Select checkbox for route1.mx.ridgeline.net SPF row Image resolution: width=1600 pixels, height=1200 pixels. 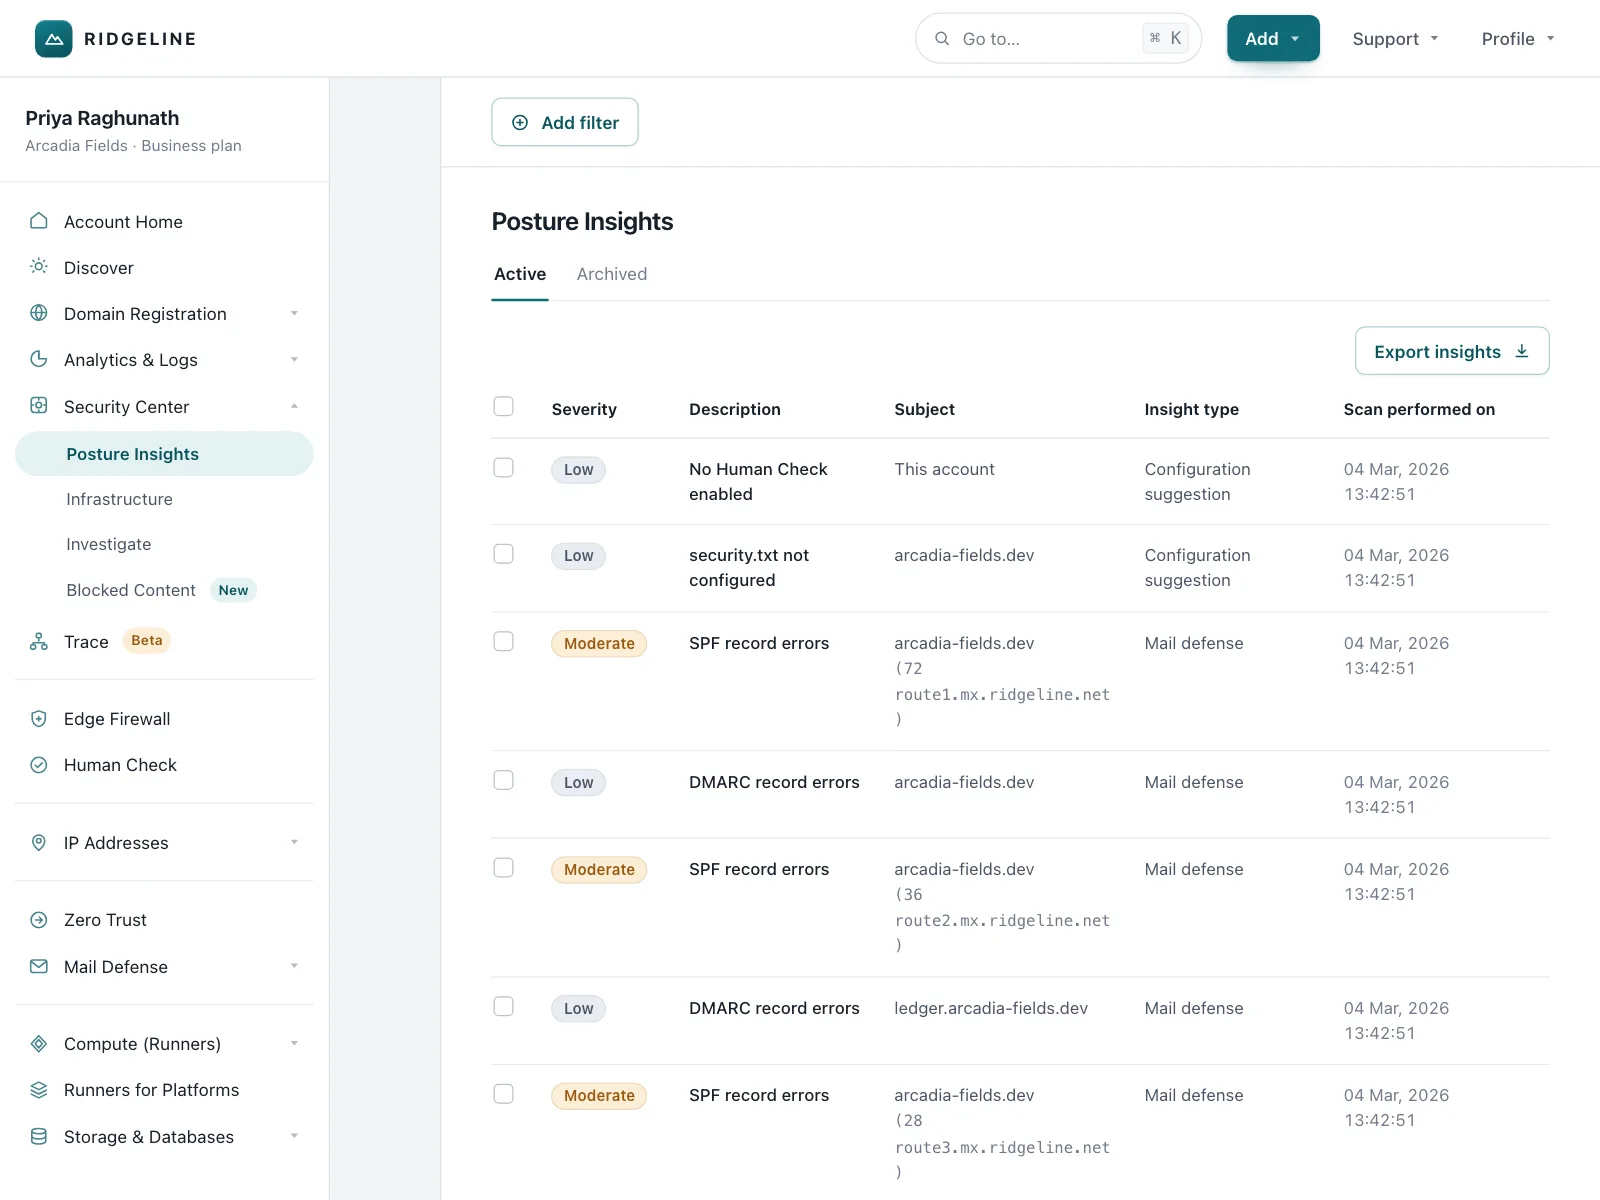(504, 641)
